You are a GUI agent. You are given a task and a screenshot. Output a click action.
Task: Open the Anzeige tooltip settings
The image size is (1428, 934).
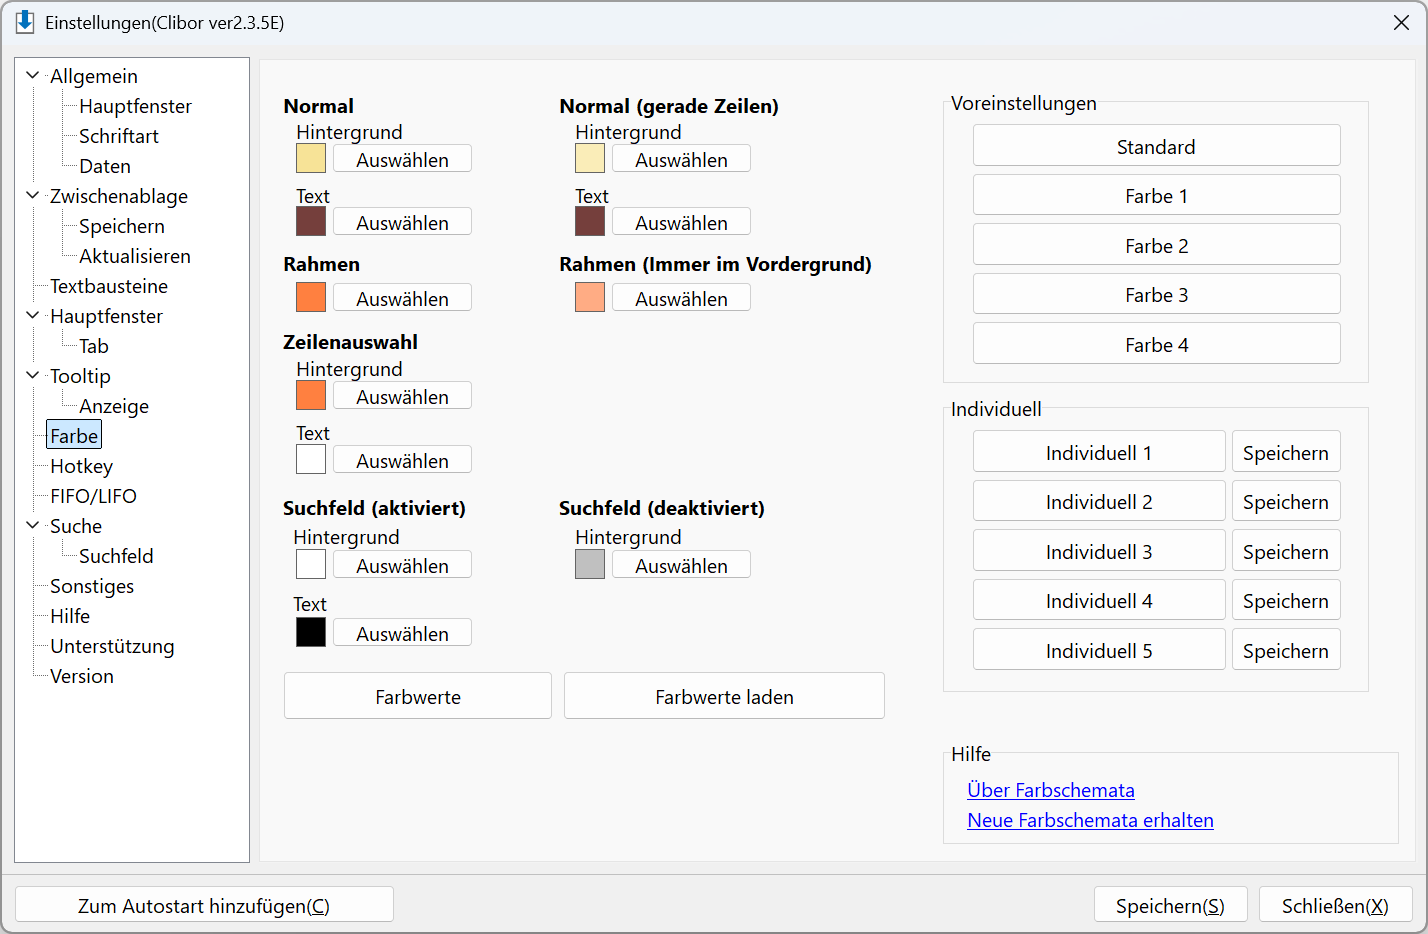pyautogui.click(x=114, y=406)
